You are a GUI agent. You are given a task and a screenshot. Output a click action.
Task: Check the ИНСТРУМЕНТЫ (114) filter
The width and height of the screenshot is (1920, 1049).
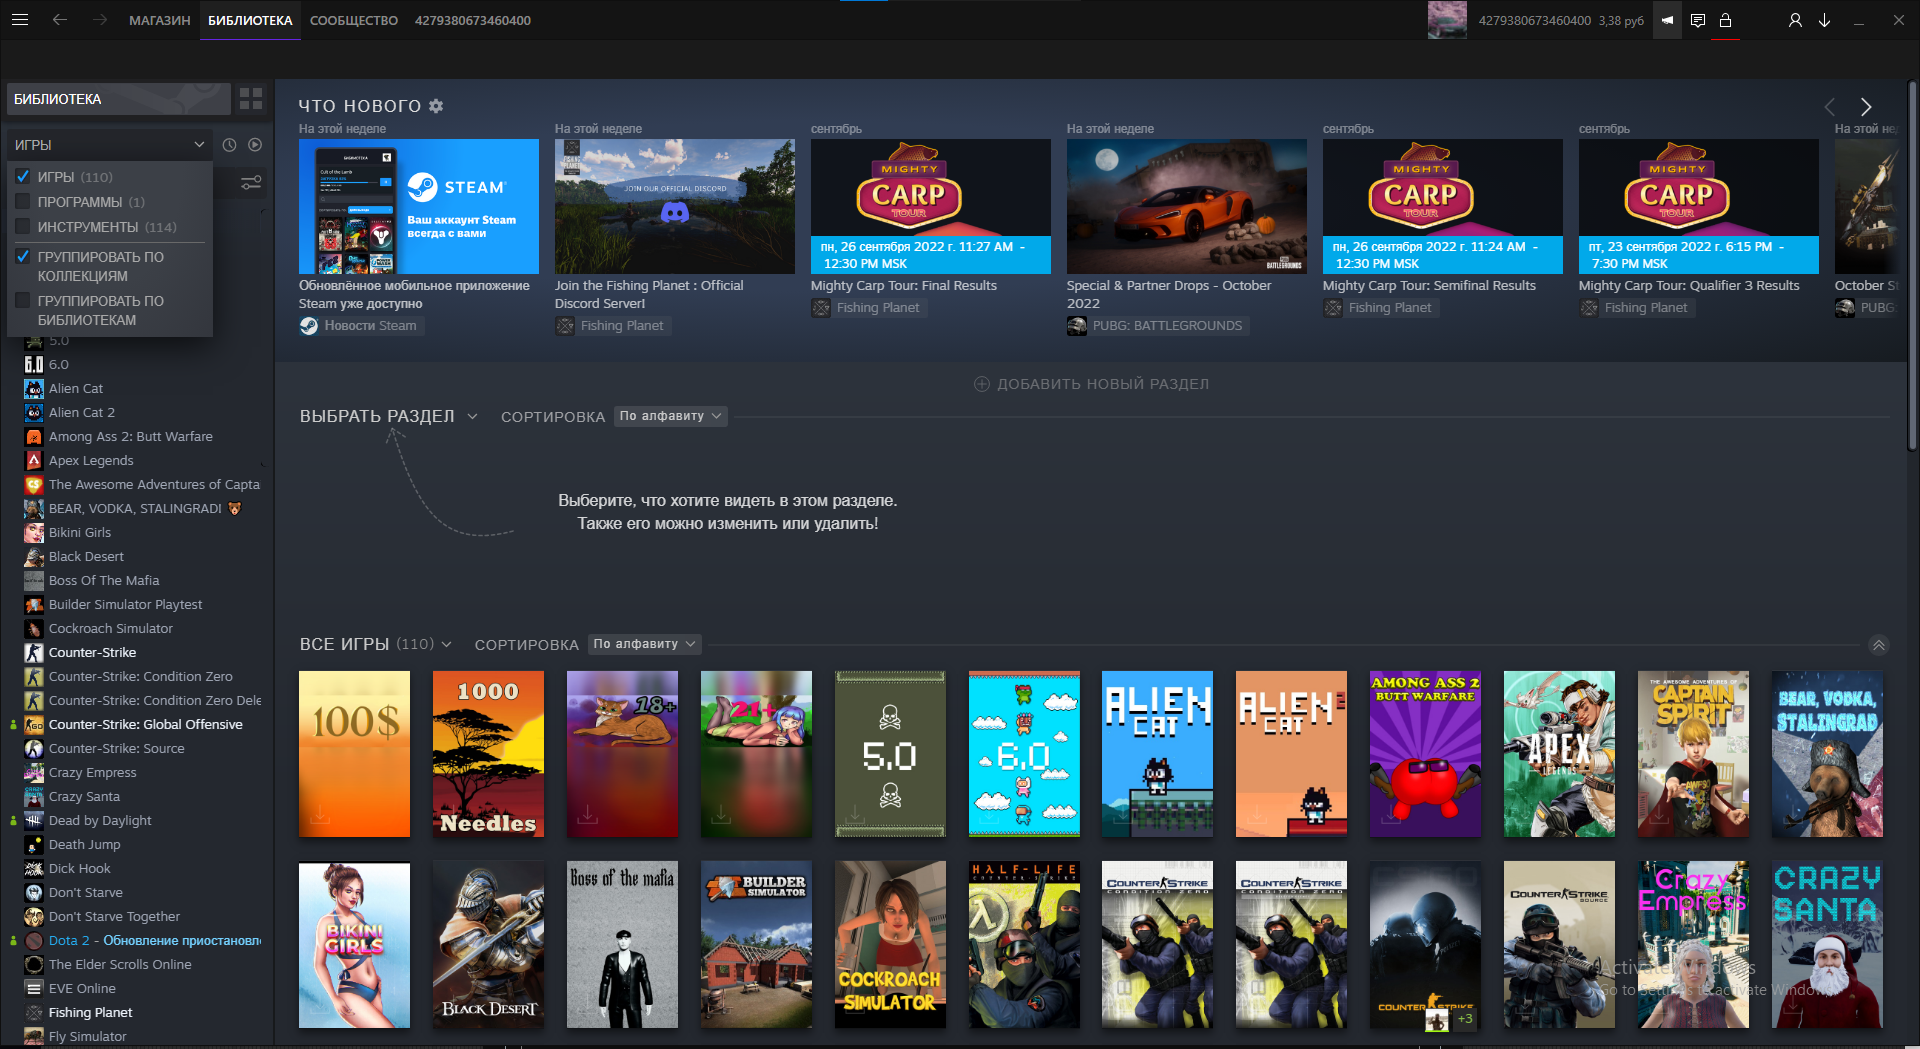[x=23, y=227]
